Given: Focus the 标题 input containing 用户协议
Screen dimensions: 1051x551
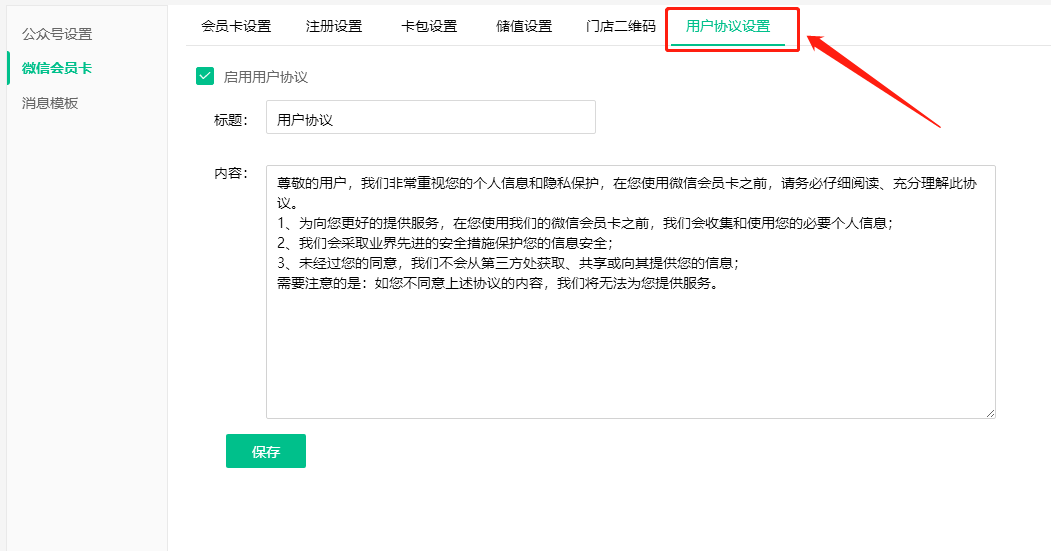Looking at the screenshot, I should [430, 119].
